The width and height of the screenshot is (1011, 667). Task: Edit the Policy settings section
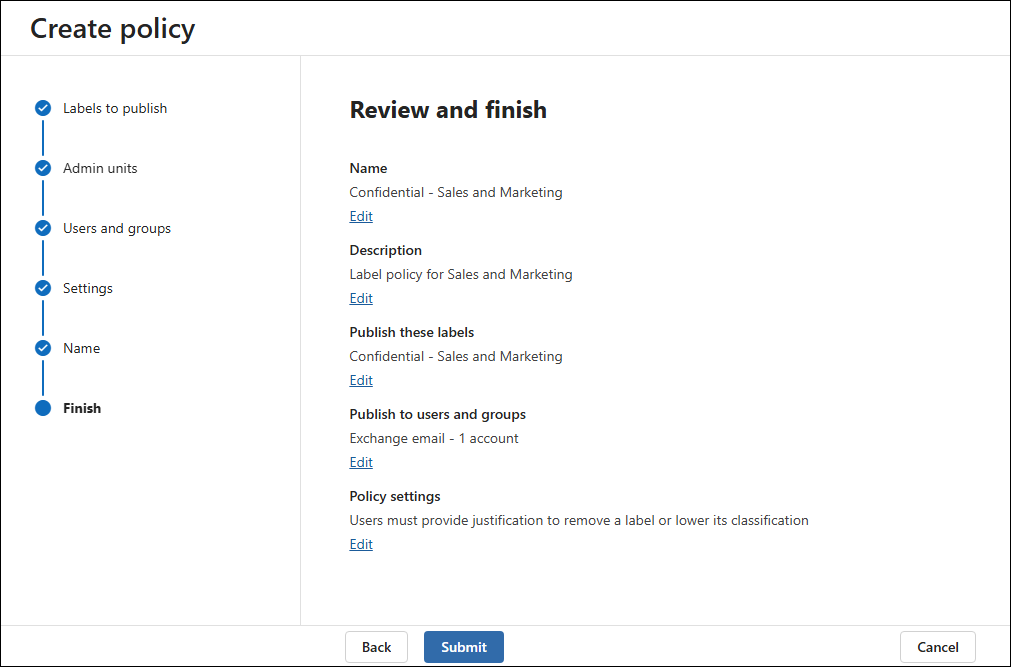(361, 544)
